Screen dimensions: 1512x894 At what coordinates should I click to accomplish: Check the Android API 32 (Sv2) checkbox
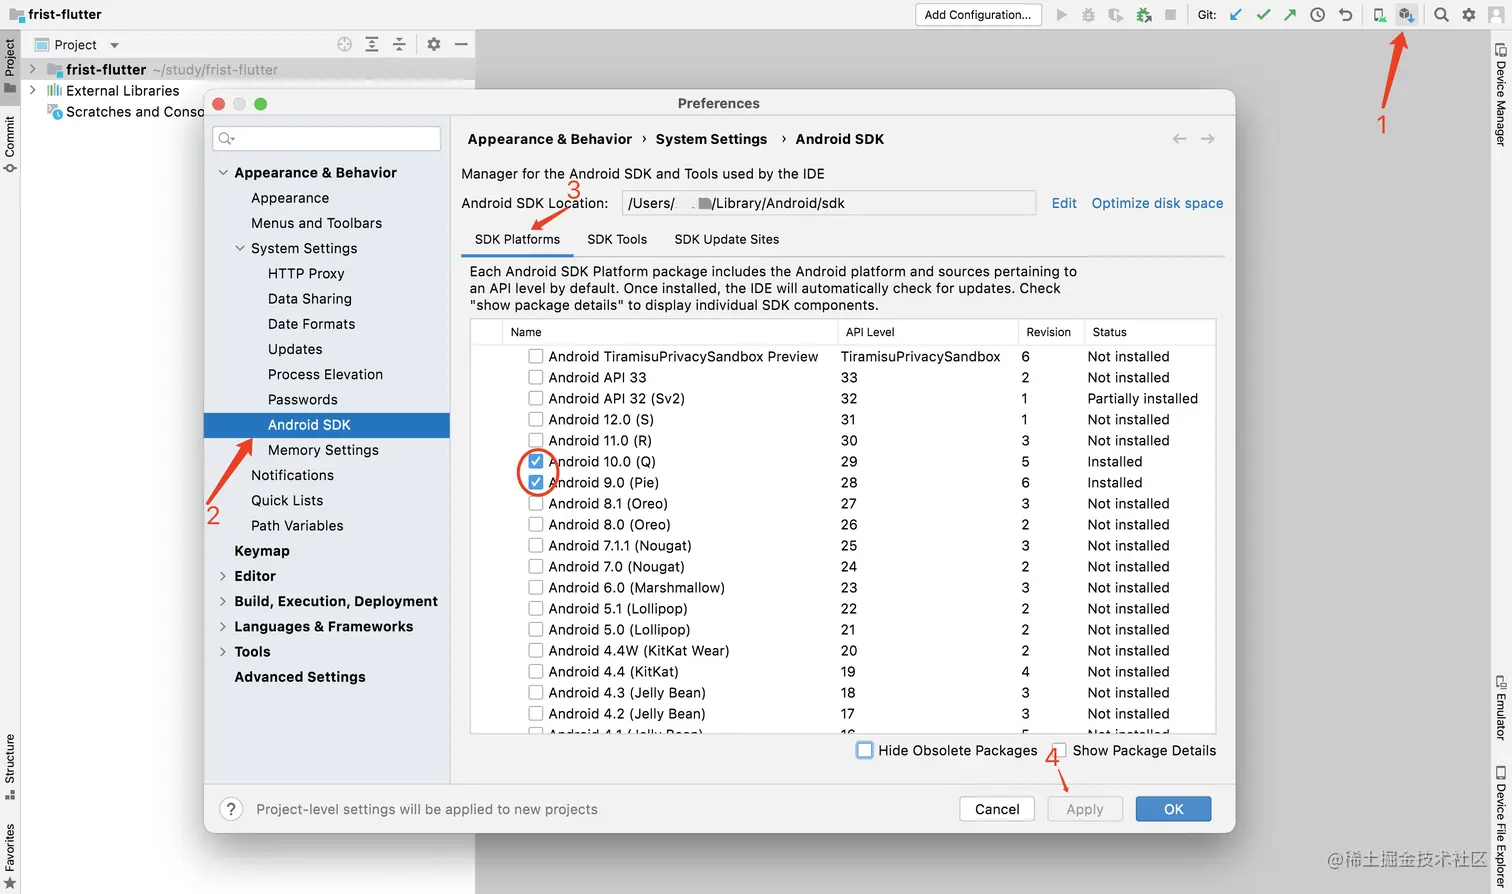tap(536, 398)
